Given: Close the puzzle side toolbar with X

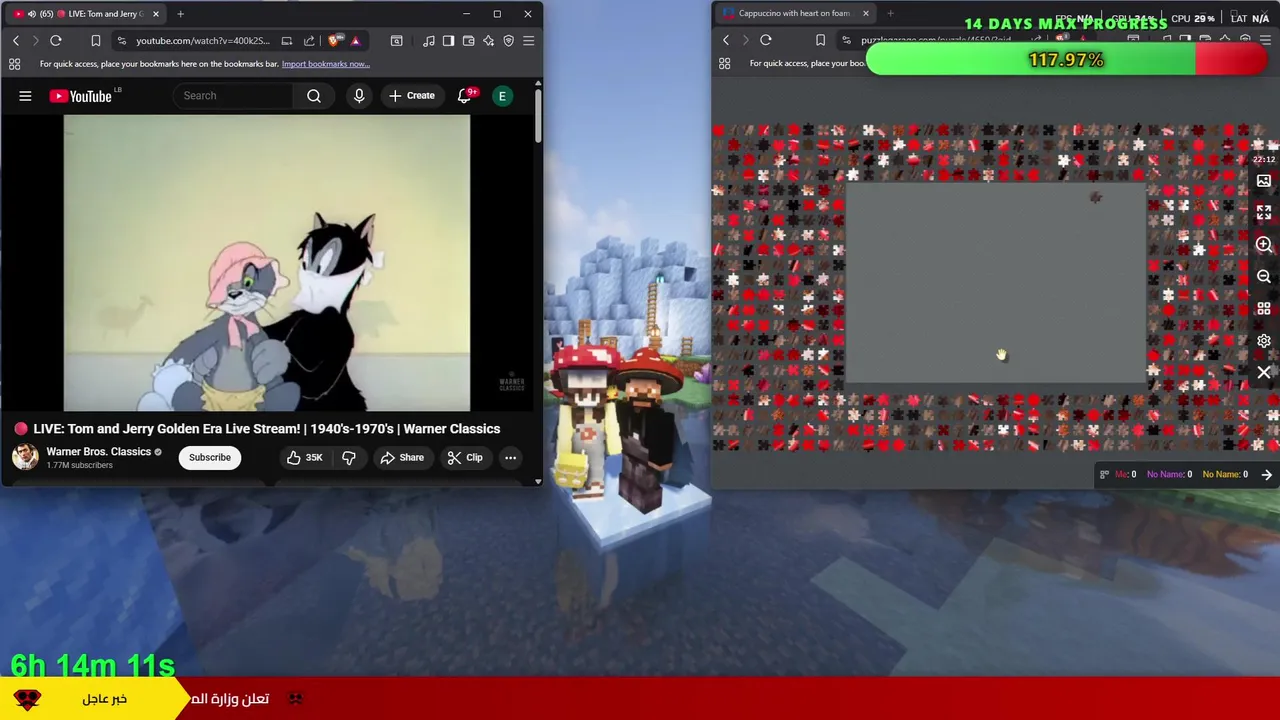Looking at the screenshot, I should [x=1264, y=373].
